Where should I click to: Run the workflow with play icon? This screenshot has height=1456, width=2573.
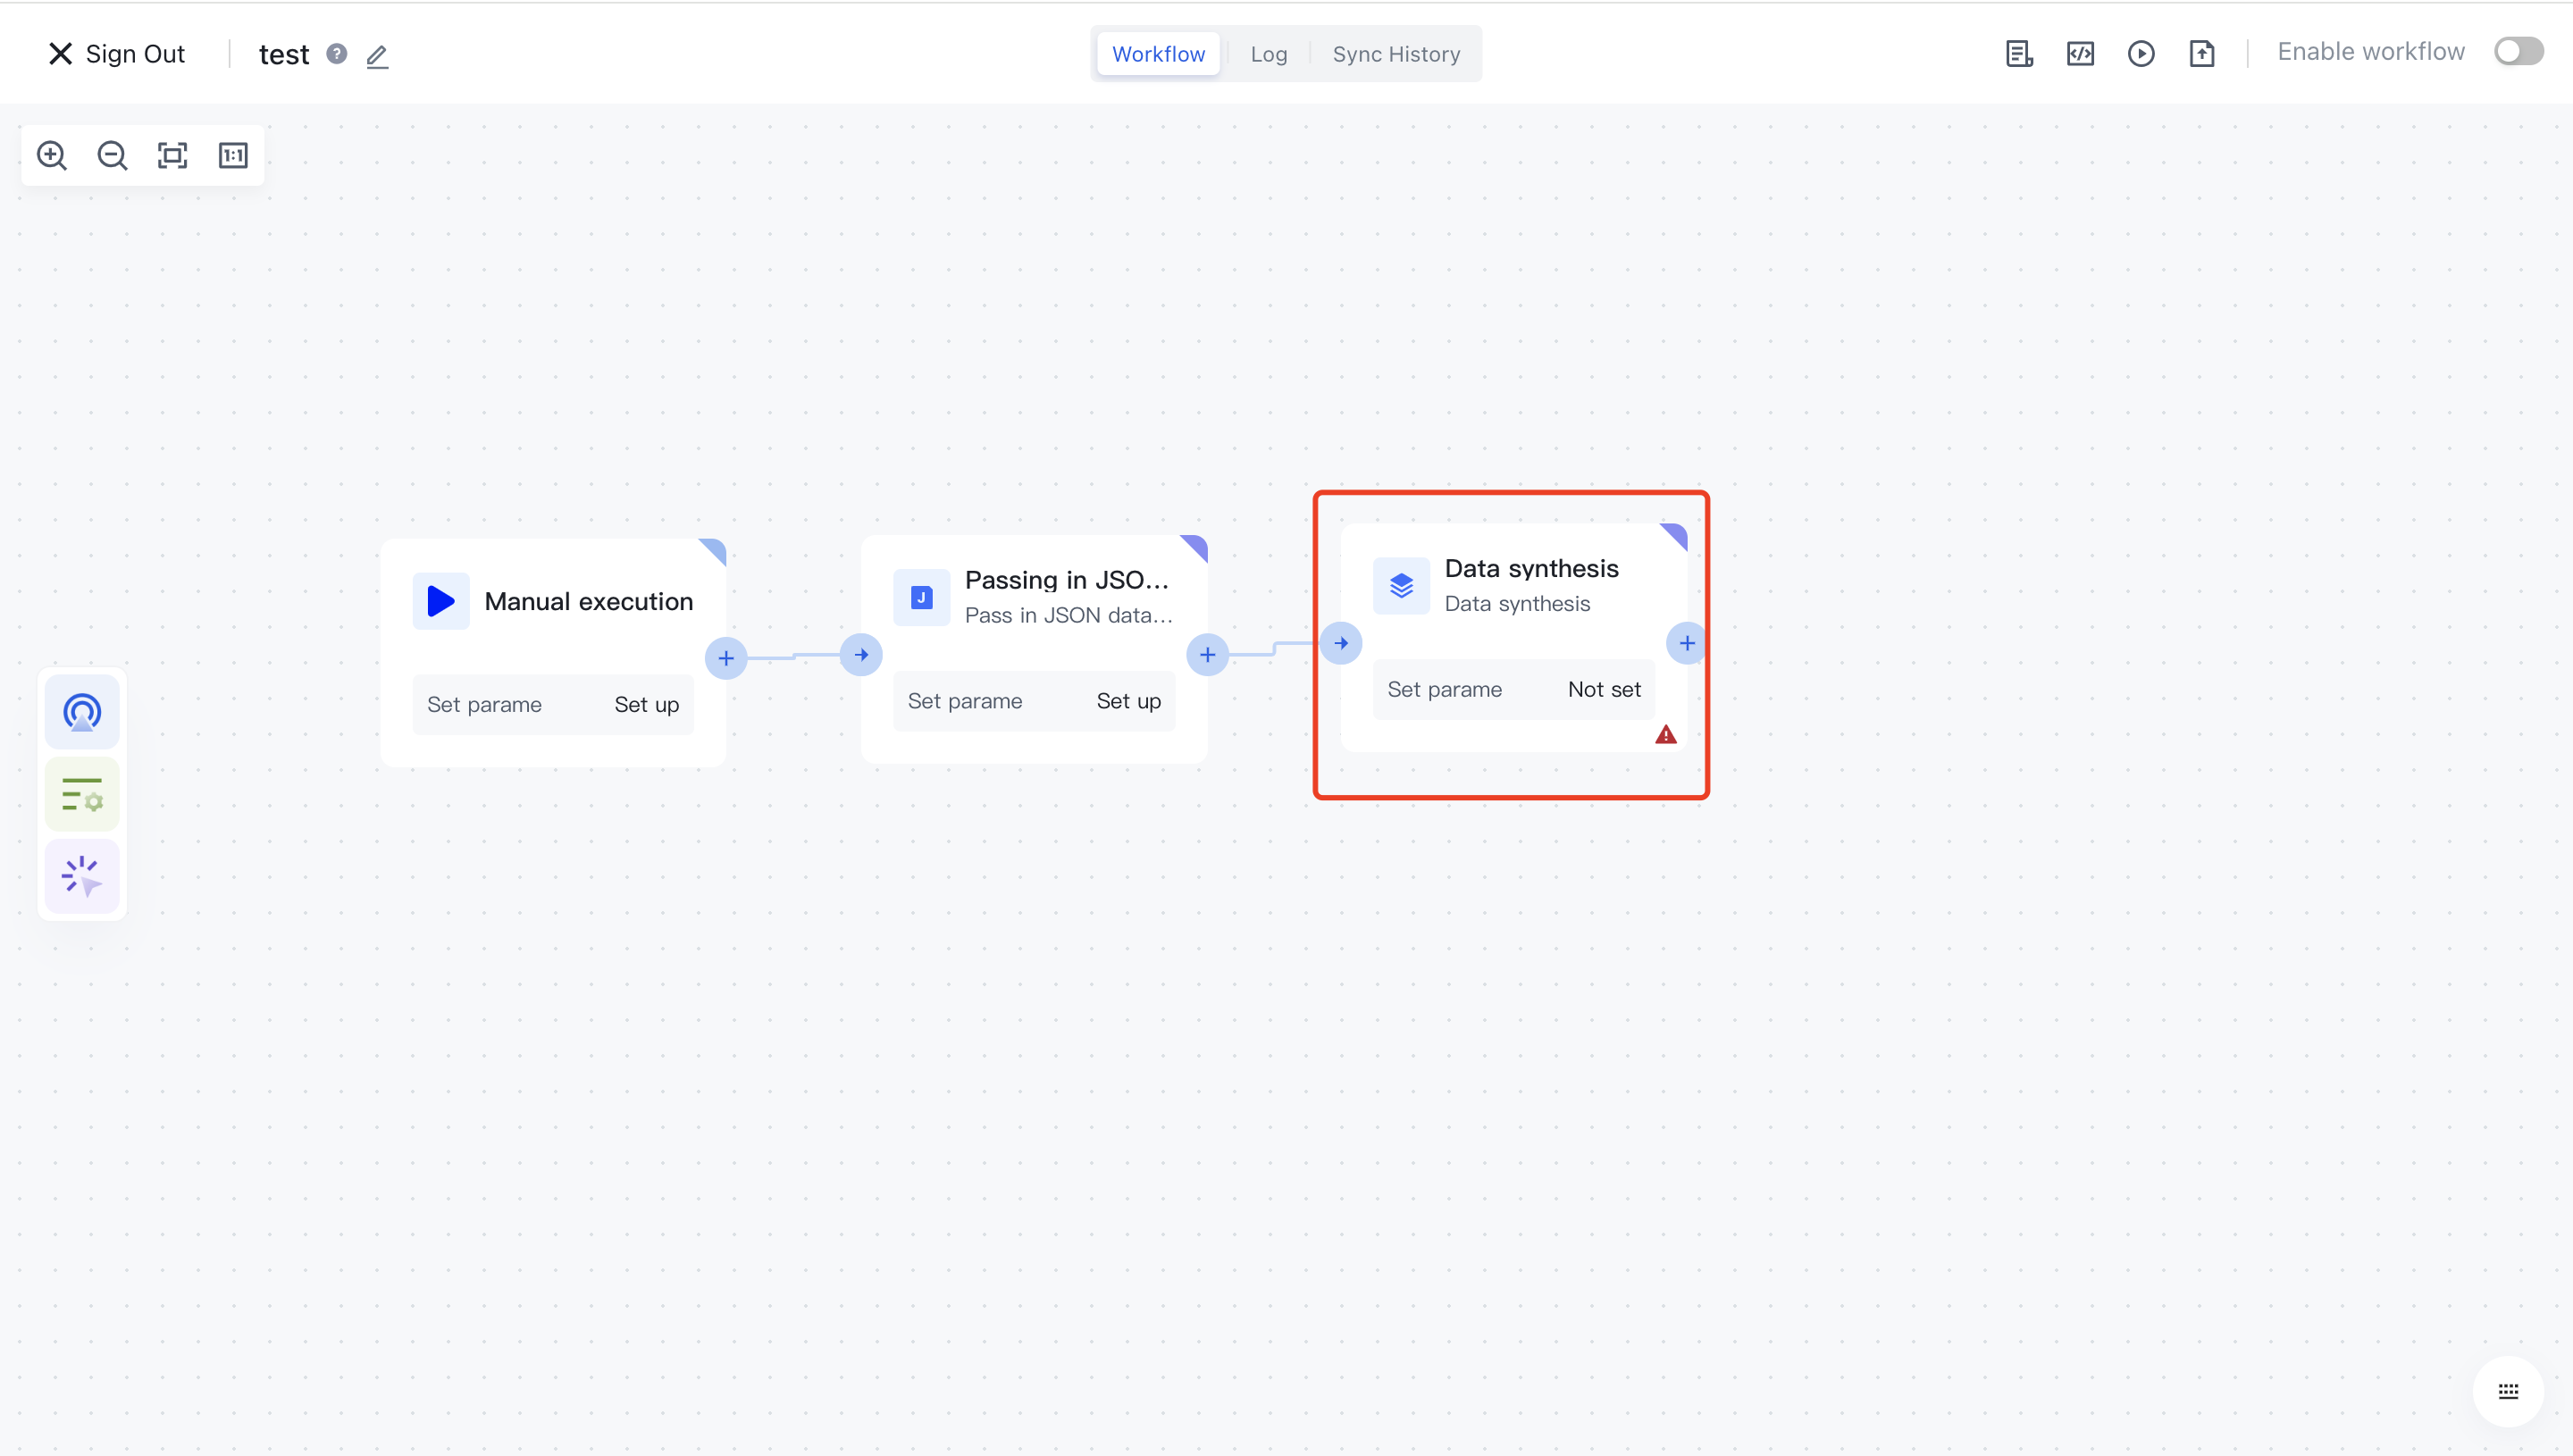pyautogui.click(x=2140, y=53)
